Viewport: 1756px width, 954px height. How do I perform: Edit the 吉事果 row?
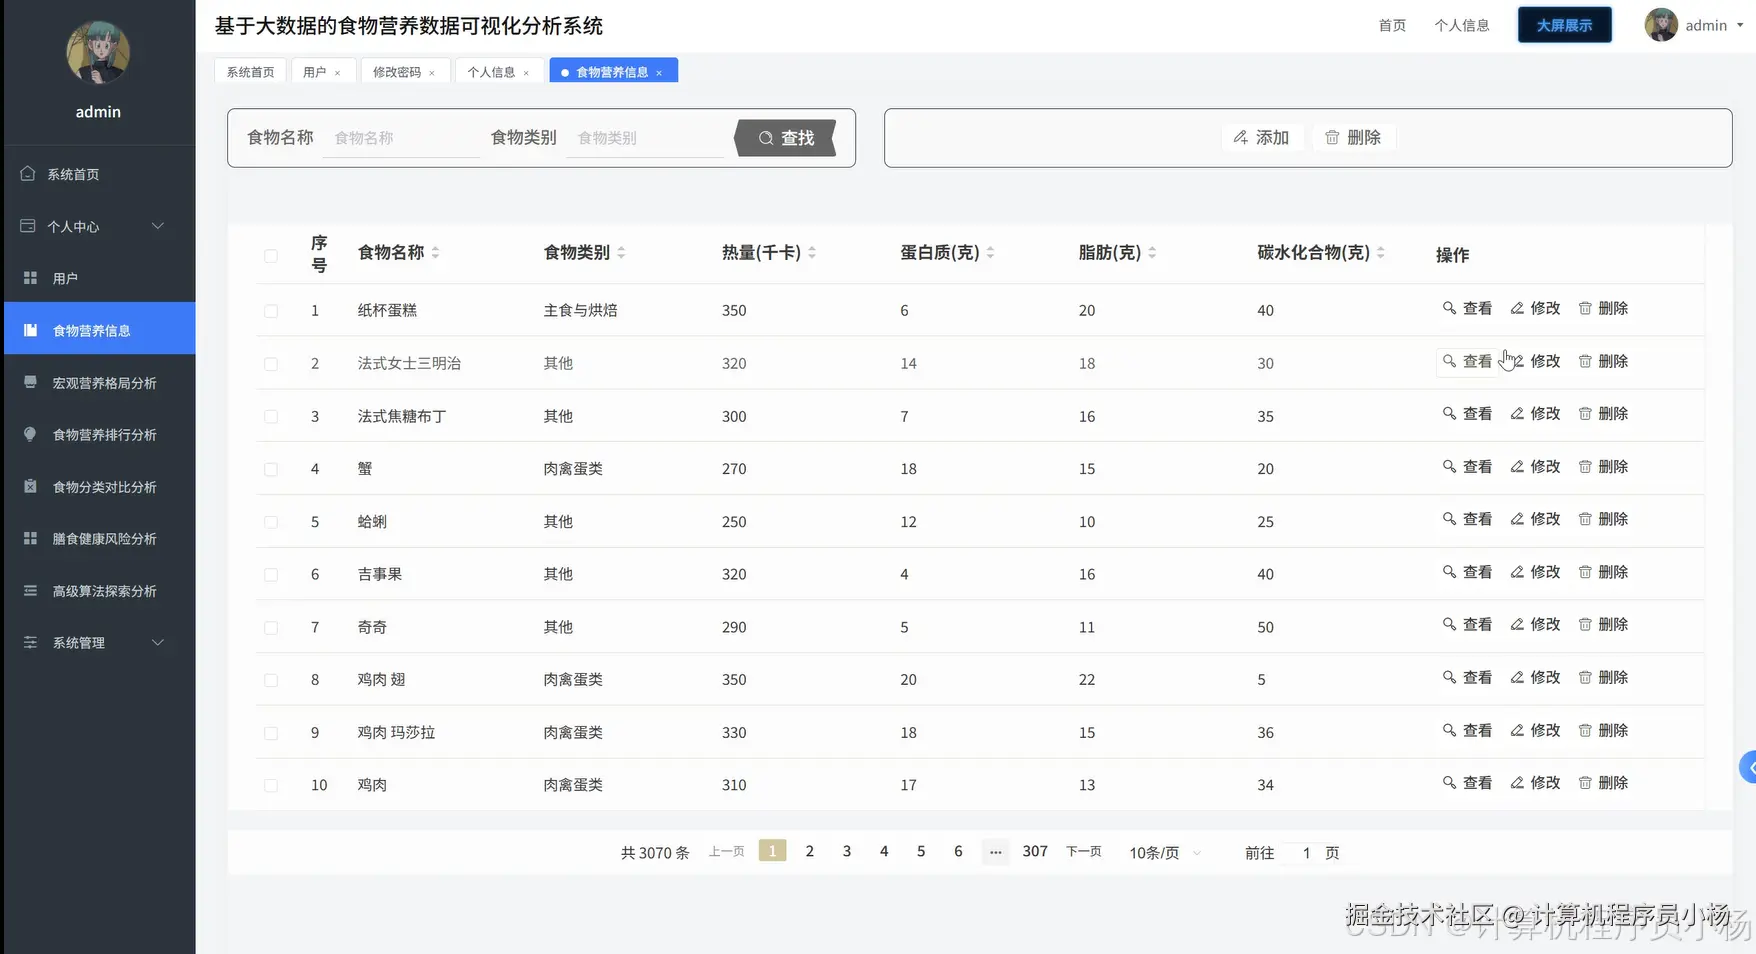pos(1535,572)
